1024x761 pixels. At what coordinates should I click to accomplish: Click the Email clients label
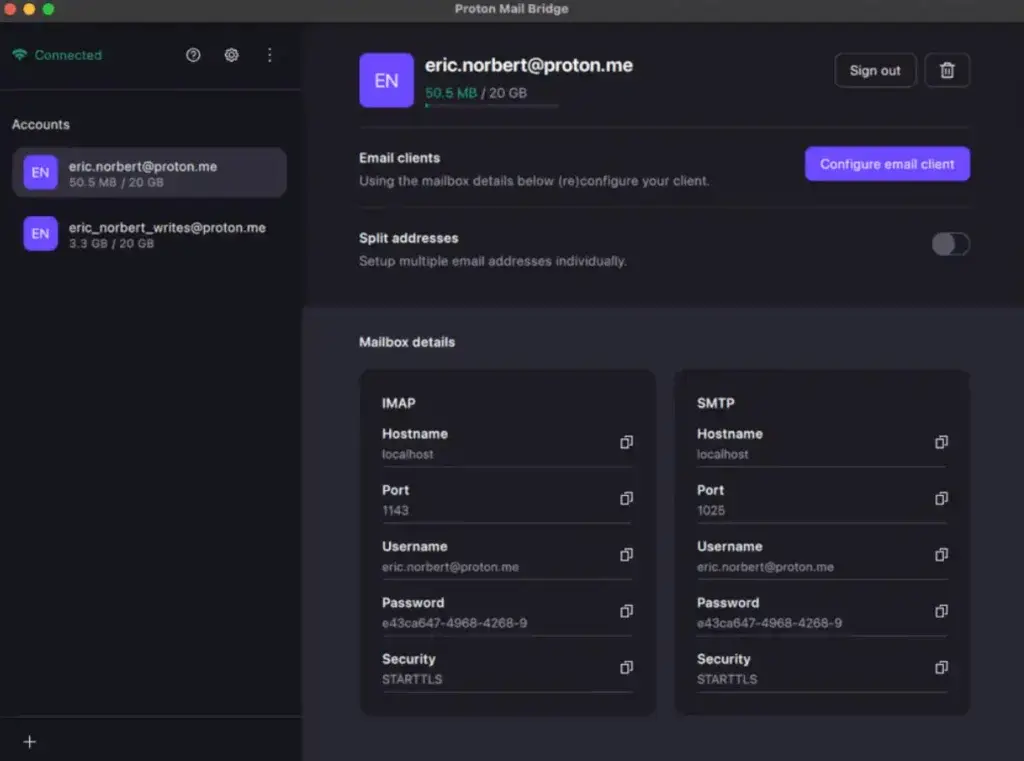(x=399, y=157)
